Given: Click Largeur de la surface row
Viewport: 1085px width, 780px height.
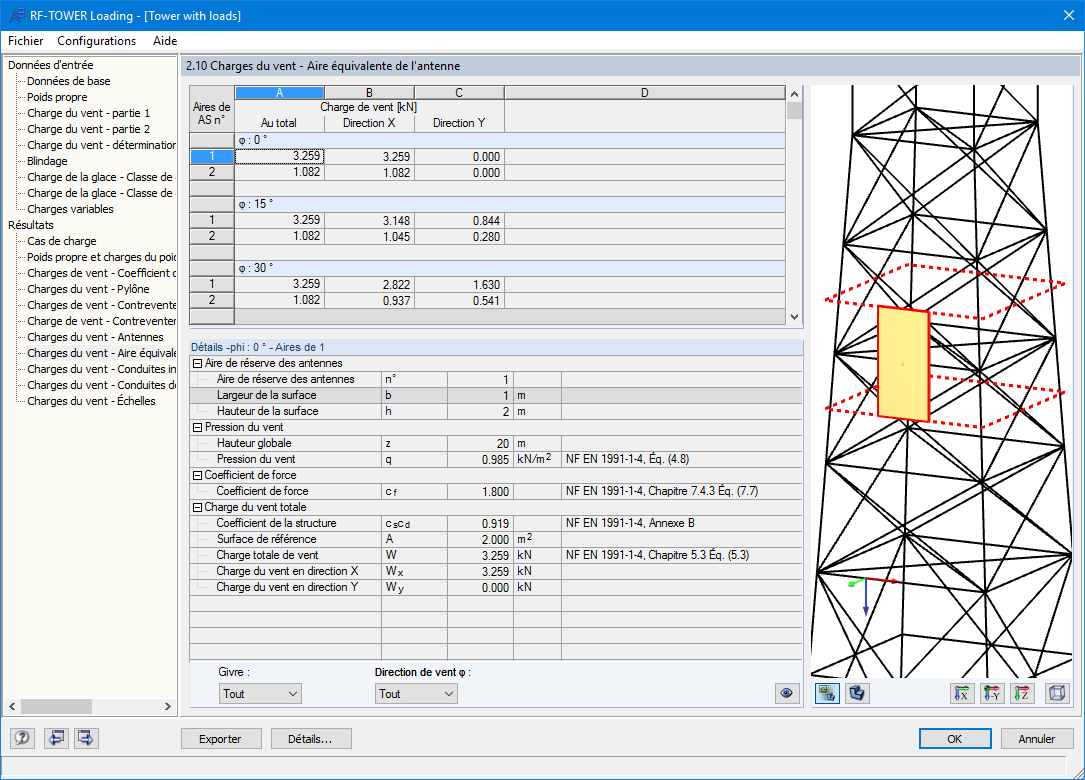Looking at the screenshot, I should [495, 395].
